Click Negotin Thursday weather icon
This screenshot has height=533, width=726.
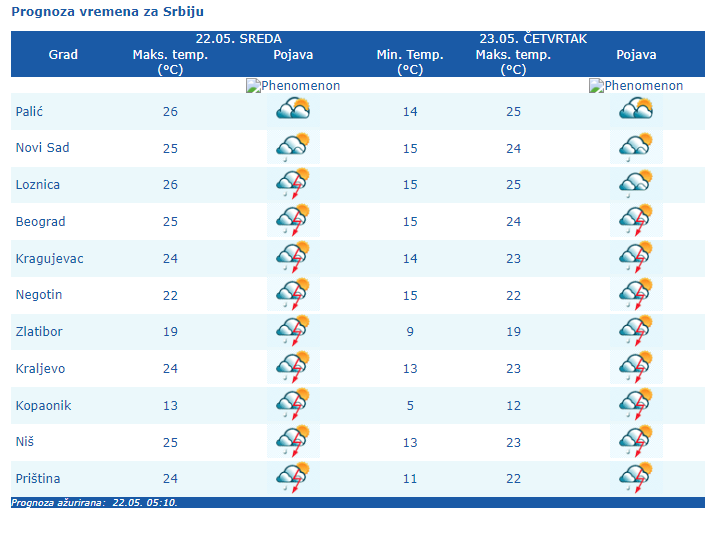point(636,294)
